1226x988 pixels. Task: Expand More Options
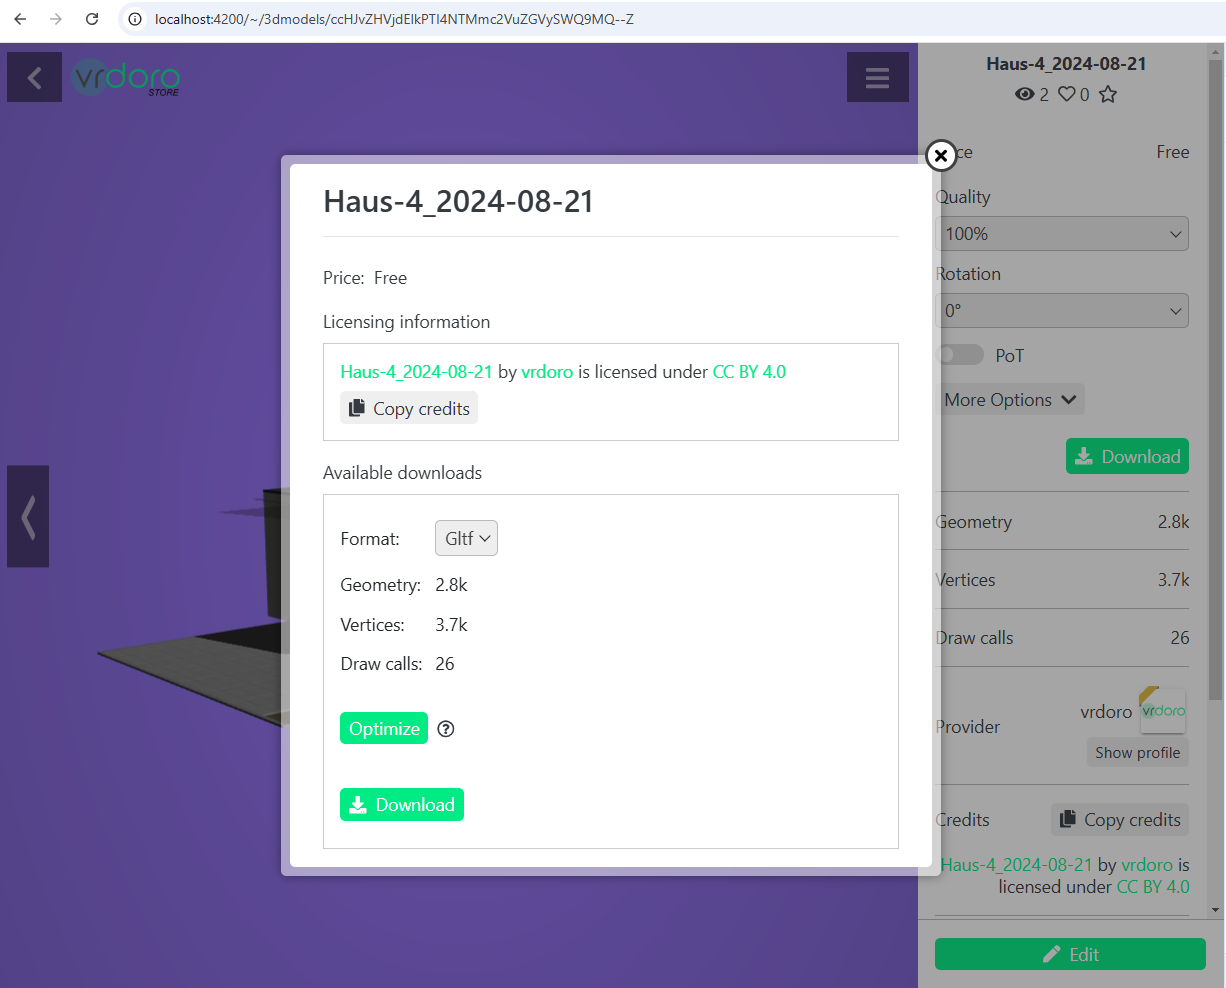pyautogui.click(x=1010, y=400)
